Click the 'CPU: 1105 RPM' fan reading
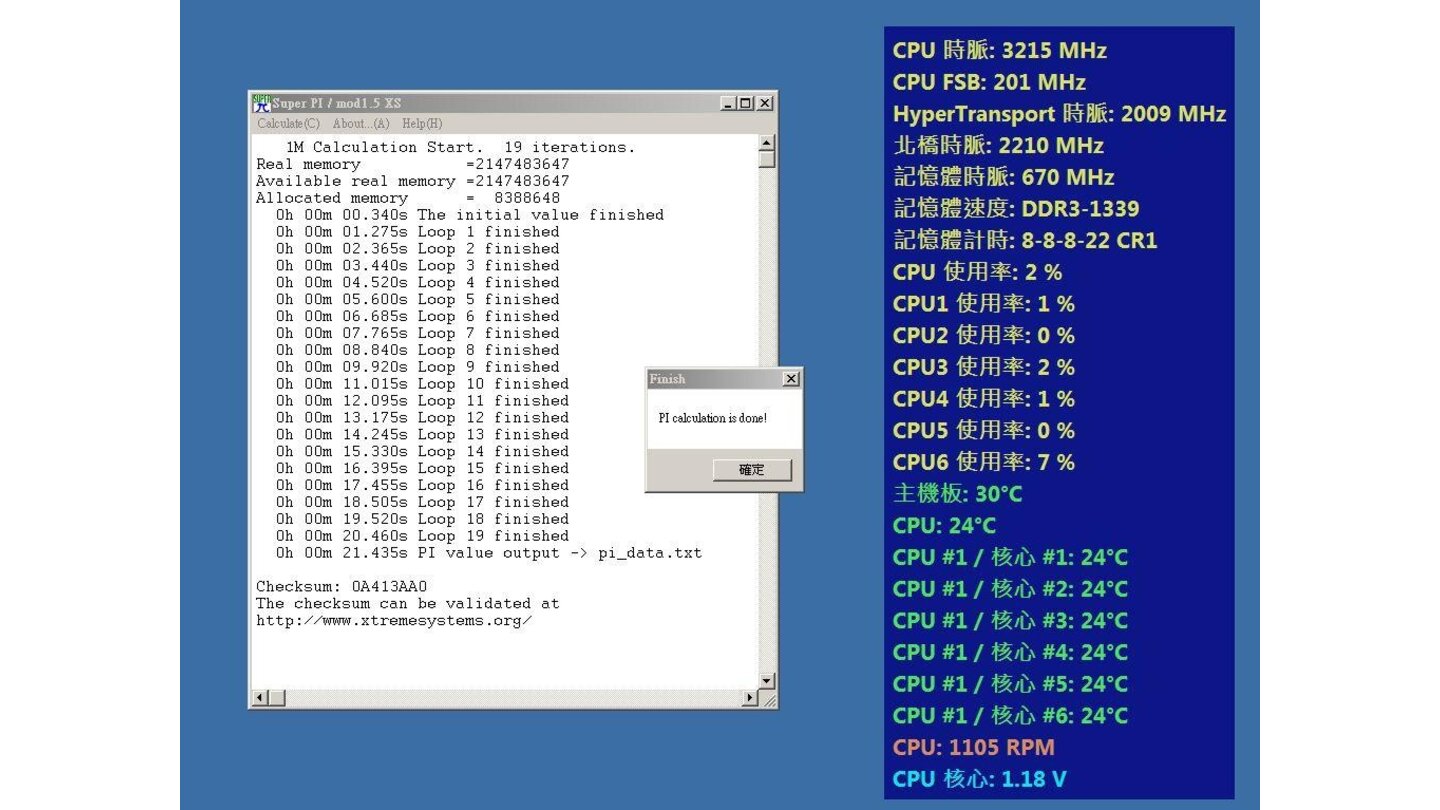The width and height of the screenshot is (1440, 810). (973, 748)
